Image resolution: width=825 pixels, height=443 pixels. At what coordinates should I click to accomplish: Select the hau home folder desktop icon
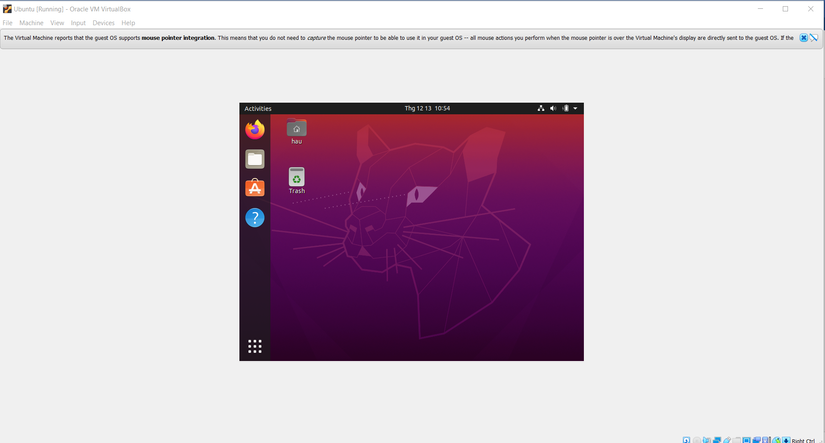(x=297, y=132)
